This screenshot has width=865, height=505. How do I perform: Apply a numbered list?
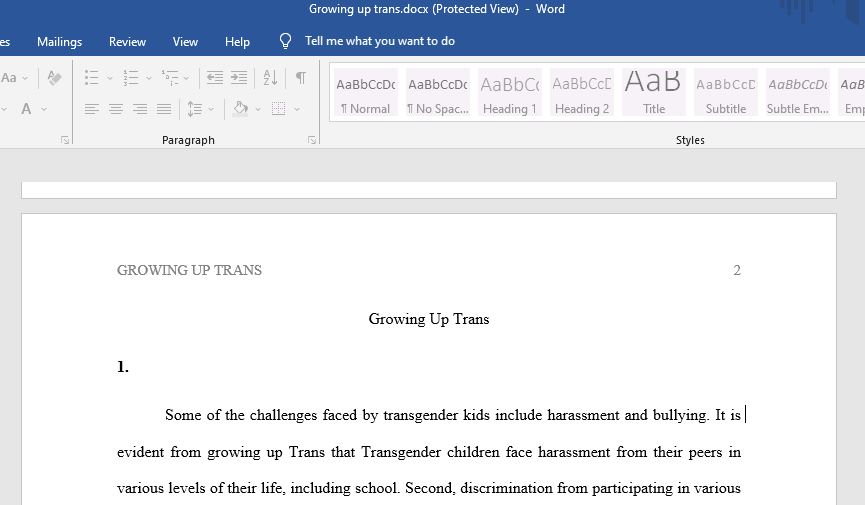pos(131,78)
